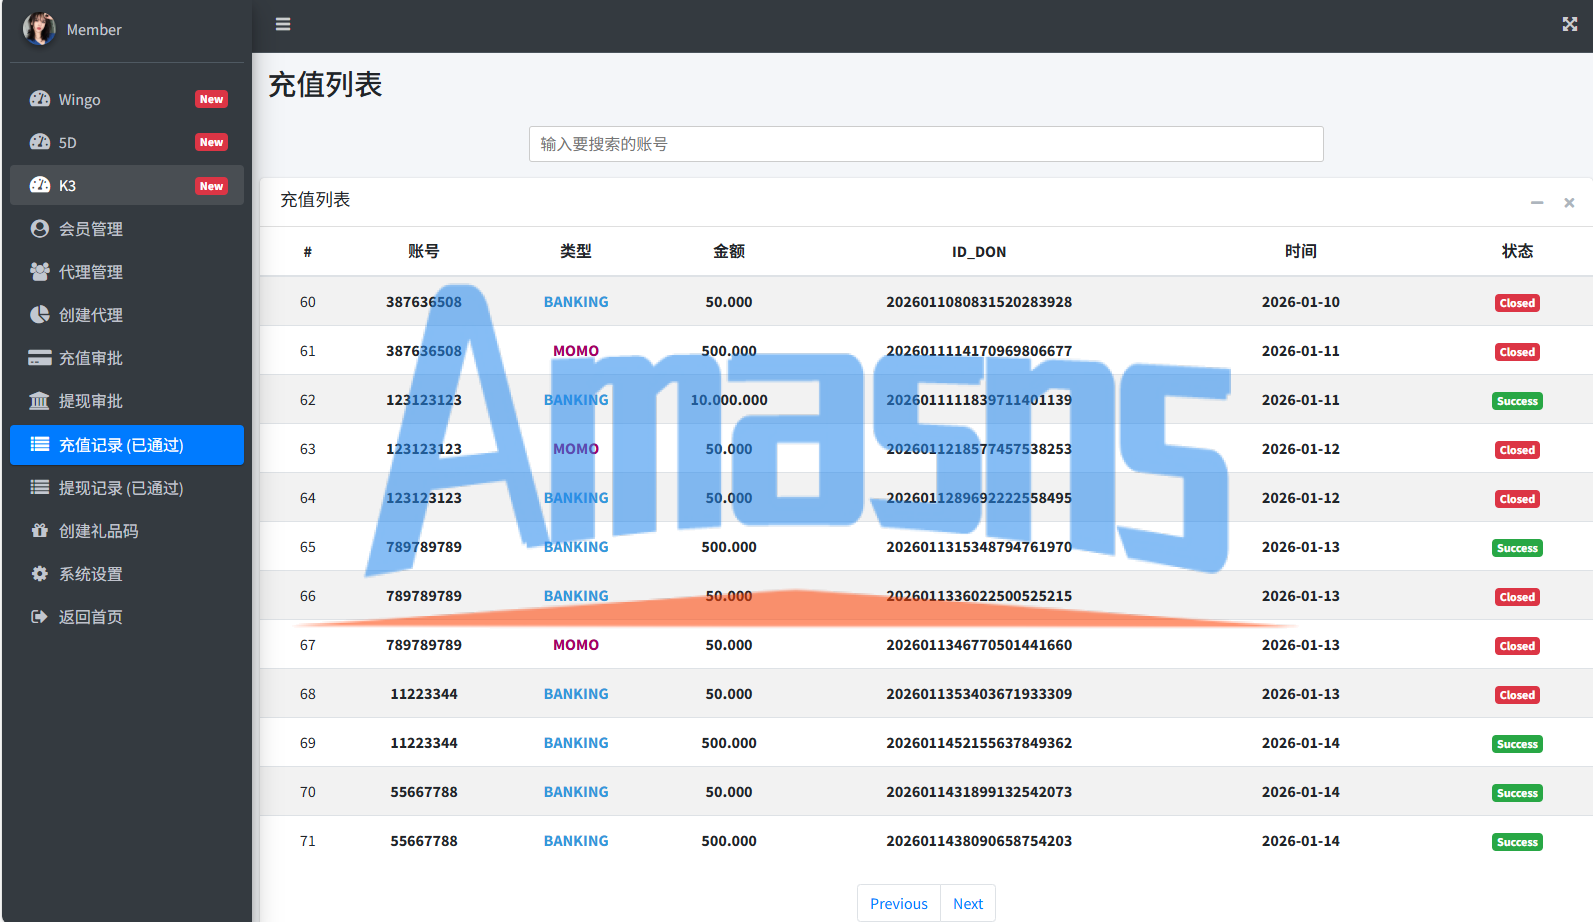Collapse the 充值列表 card with minus icon
The width and height of the screenshot is (1593, 922).
click(1537, 203)
